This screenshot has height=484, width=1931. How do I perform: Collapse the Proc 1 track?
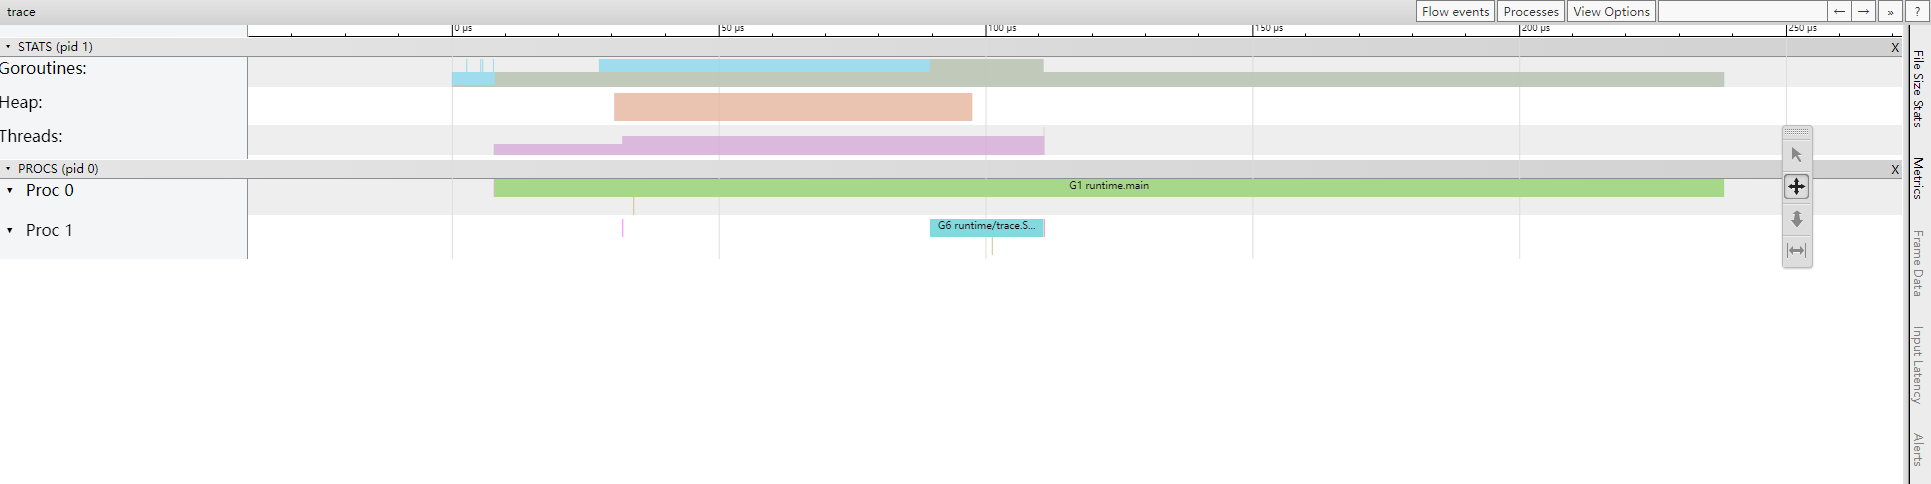10,230
